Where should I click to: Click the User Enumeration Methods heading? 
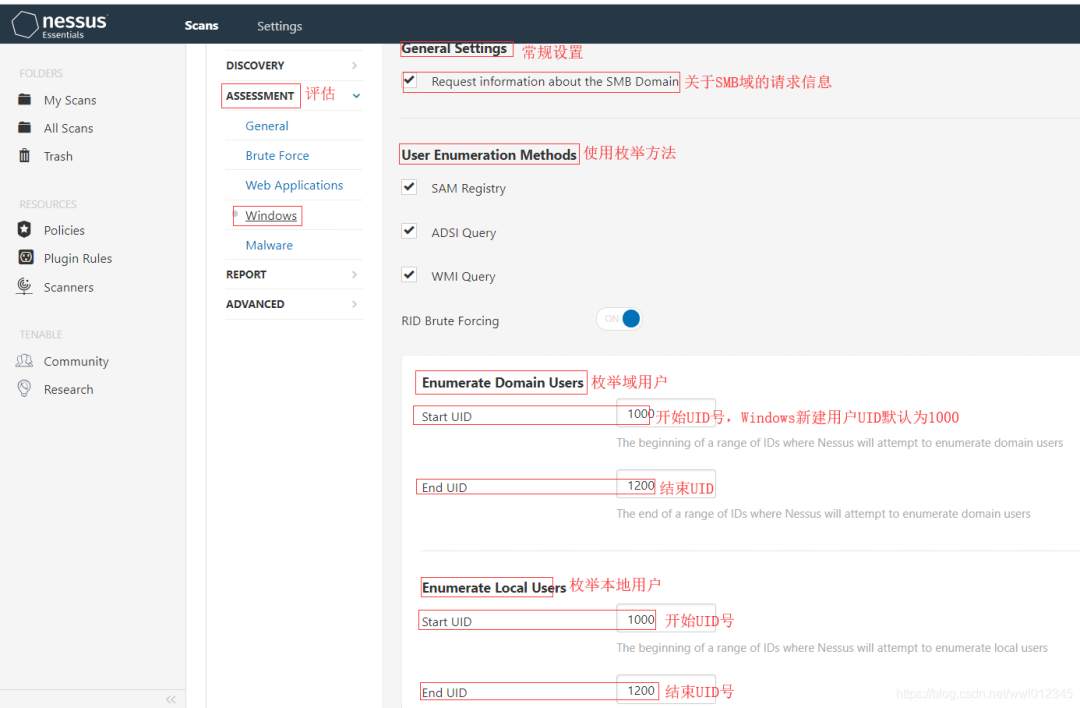tap(489, 154)
